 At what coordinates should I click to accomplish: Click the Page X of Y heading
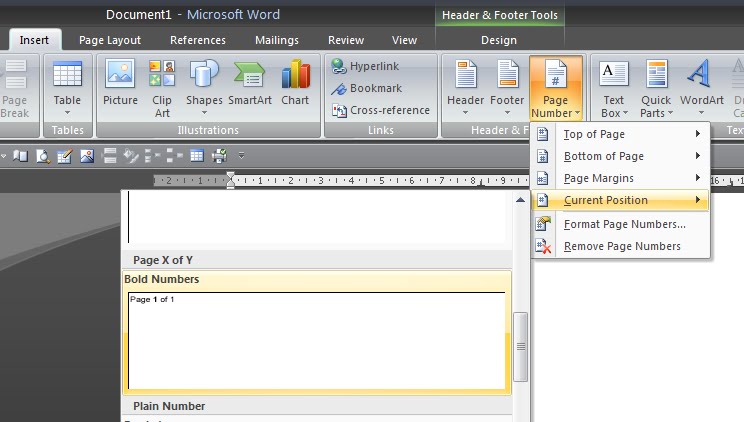pyautogui.click(x=163, y=260)
